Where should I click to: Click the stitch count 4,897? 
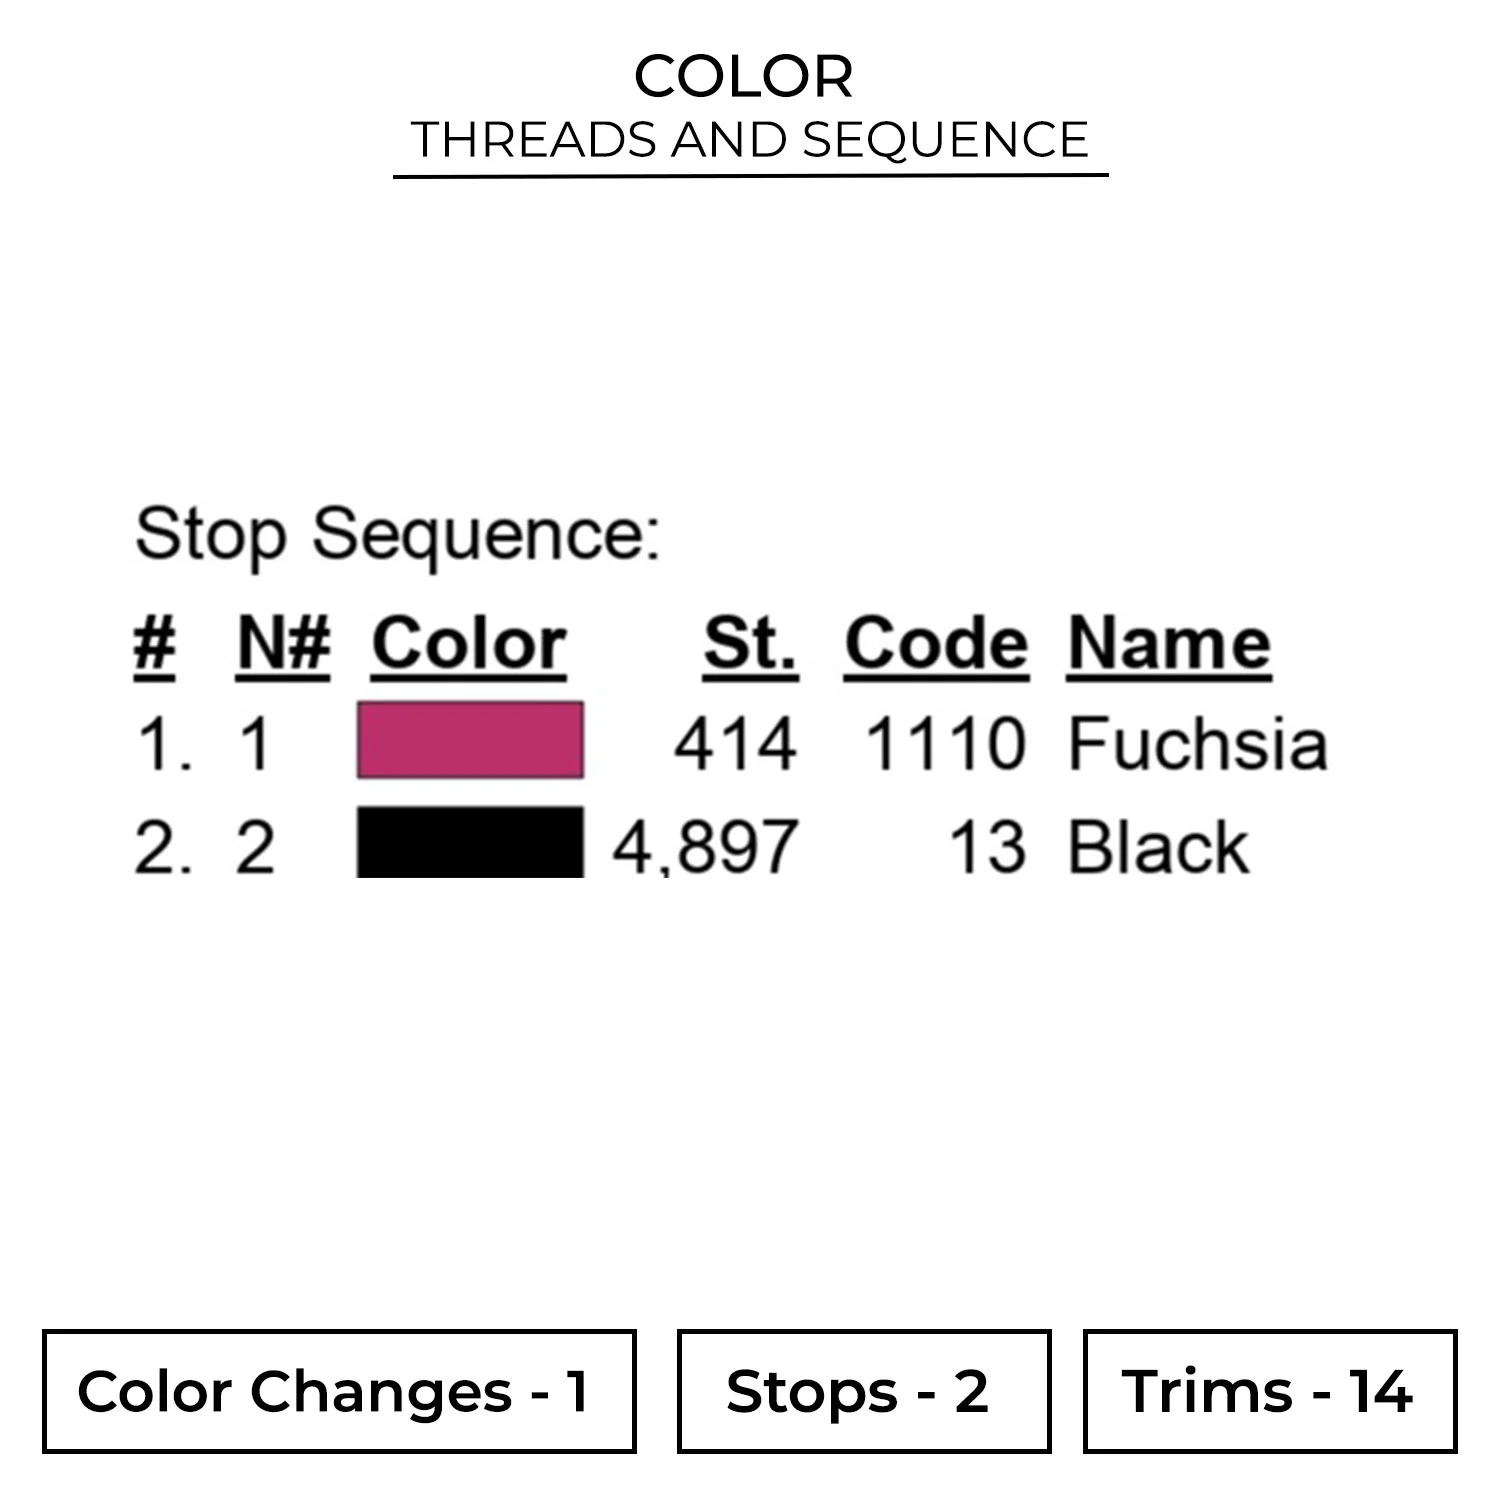tap(705, 848)
